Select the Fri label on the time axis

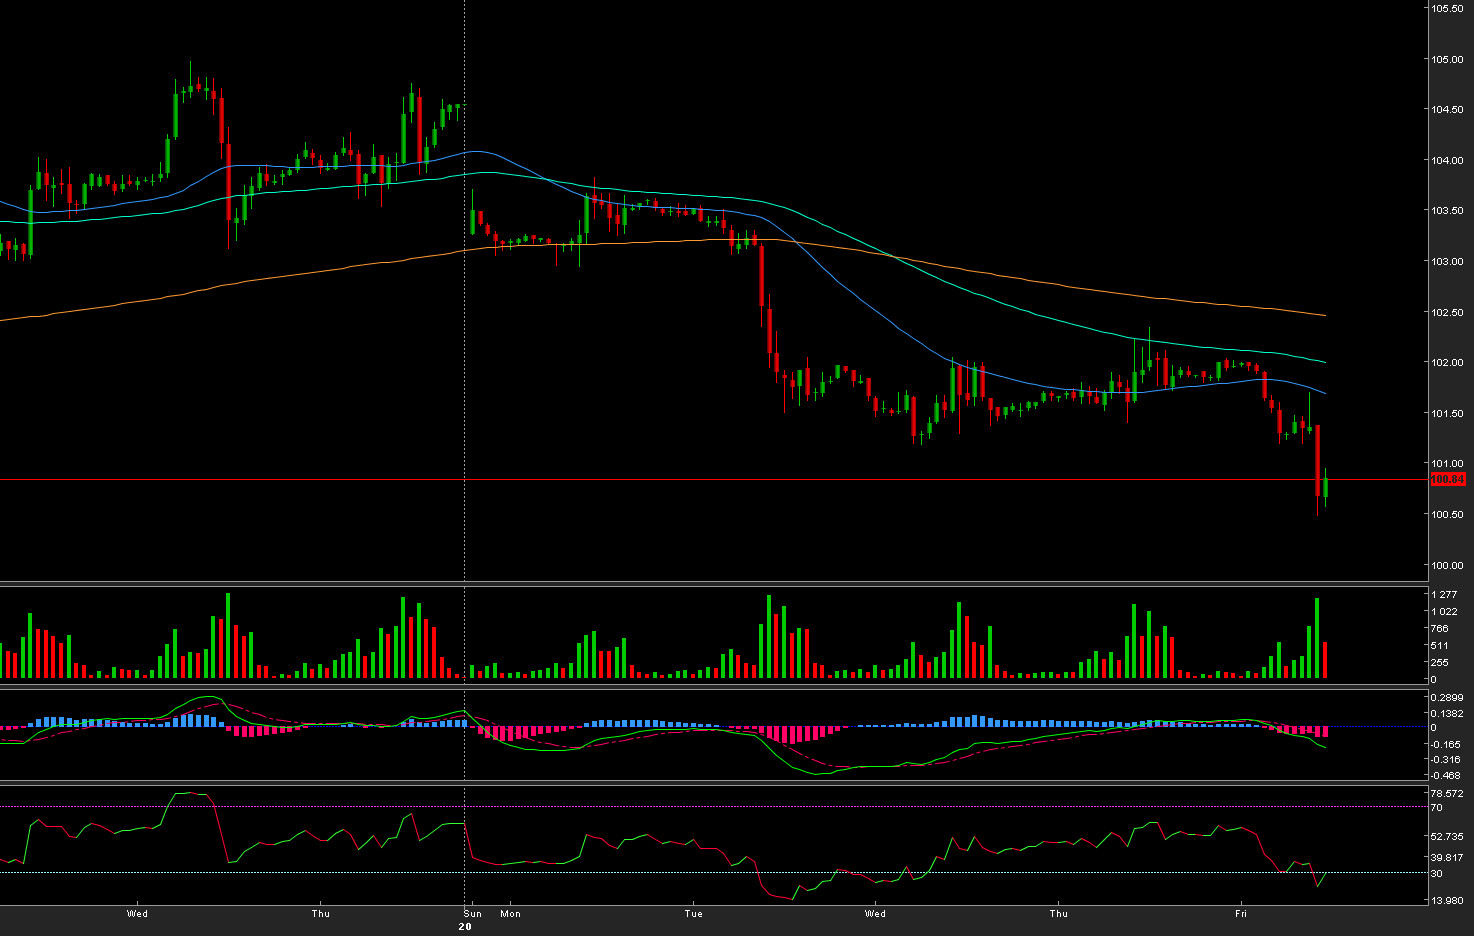(1241, 913)
